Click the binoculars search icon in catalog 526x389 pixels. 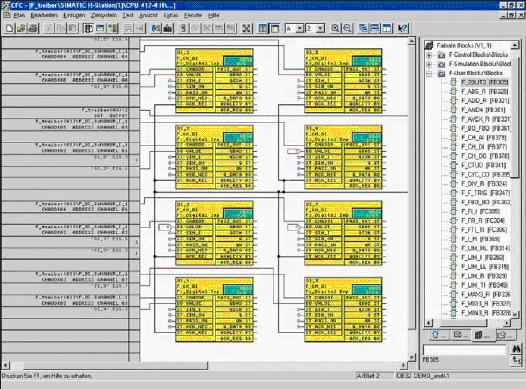[x=517, y=349]
